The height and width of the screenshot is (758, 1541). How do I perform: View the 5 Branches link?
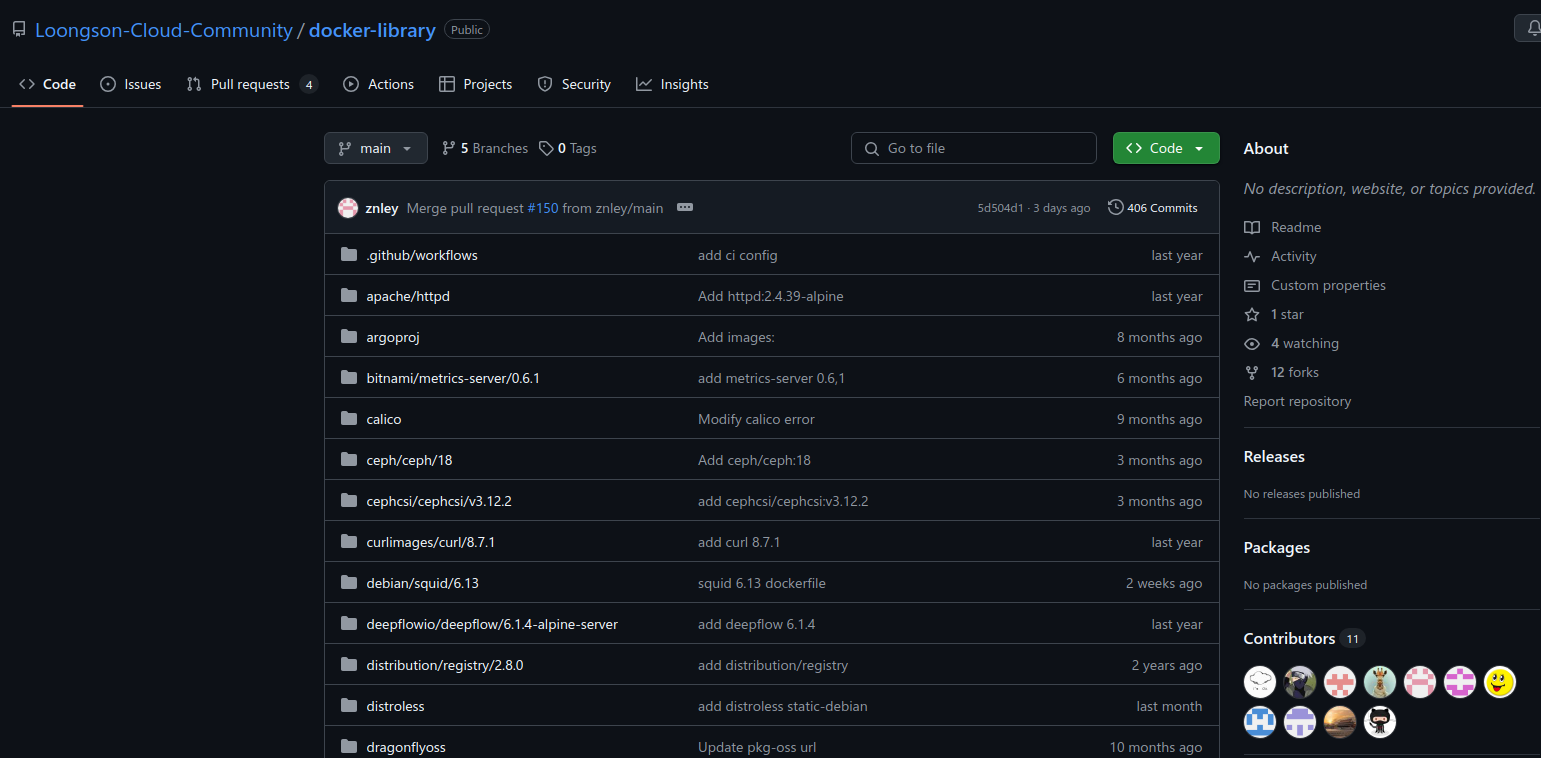(485, 148)
